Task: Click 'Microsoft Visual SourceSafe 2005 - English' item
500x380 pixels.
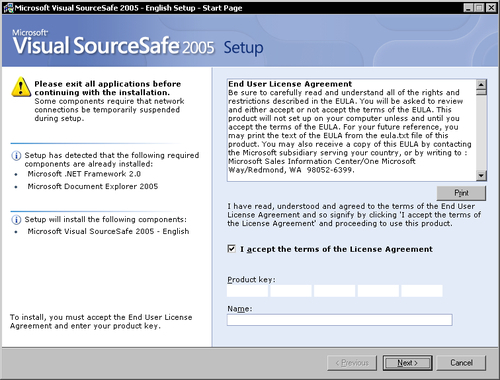Action: coord(108,231)
